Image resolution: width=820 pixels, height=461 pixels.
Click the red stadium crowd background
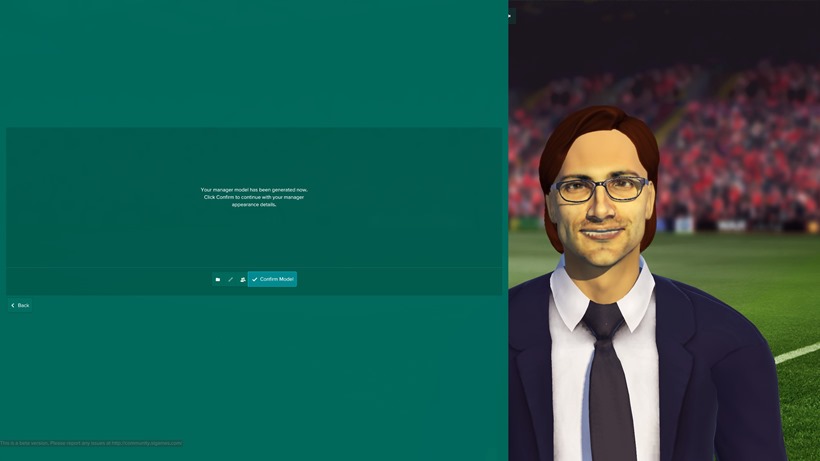pos(743,152)
